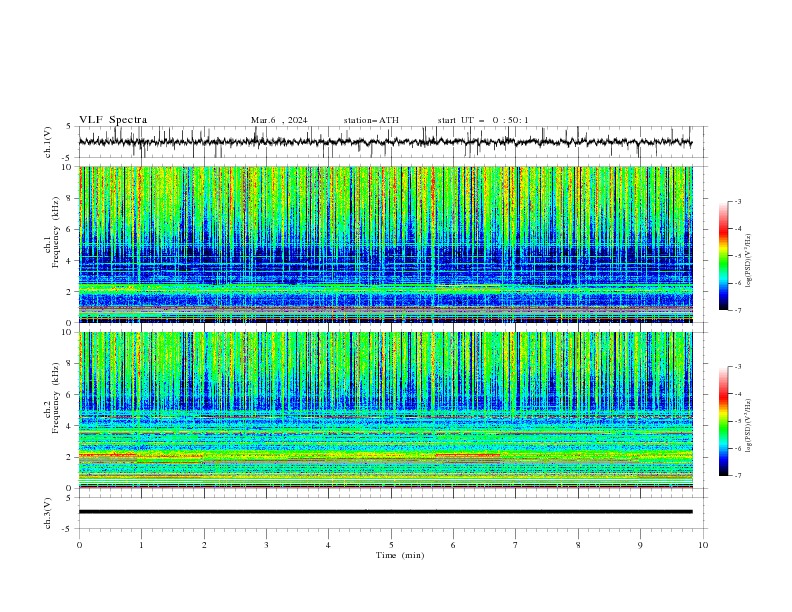Click the '-7' label on lower color scale
The image size is (792, 612).
coord(737,476)
